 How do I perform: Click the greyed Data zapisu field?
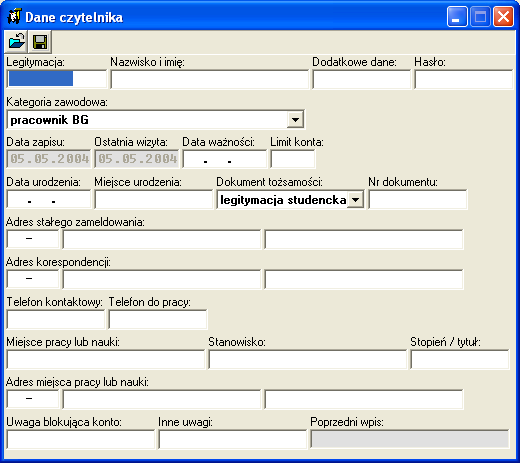coord(49,159)
